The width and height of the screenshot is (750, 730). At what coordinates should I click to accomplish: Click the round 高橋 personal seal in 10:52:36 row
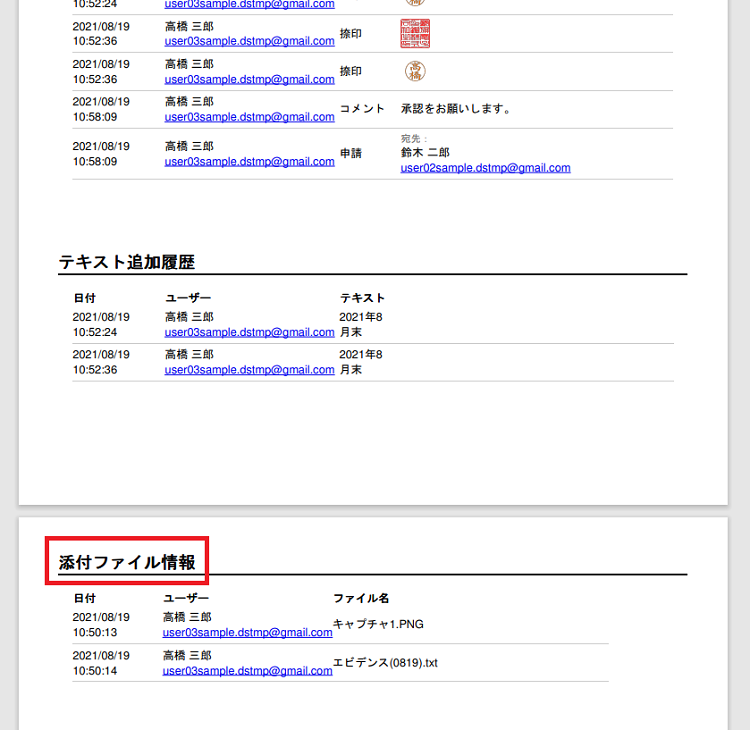pyautogui.click(x=415, y=71)
